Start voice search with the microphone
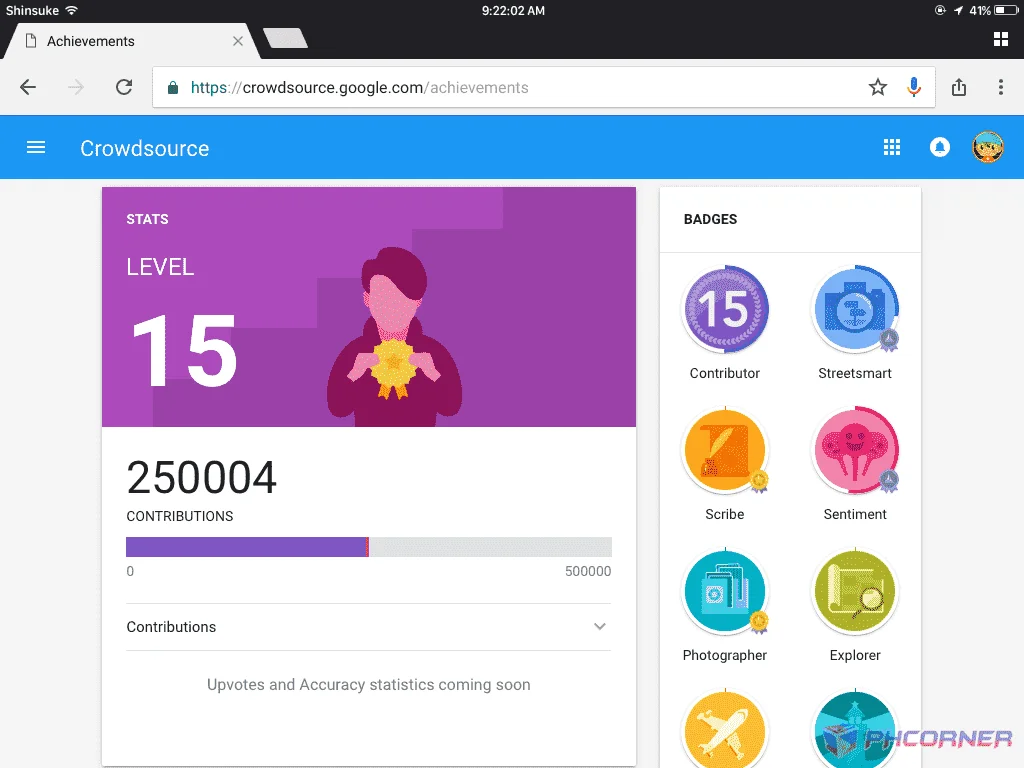1024x768 pixels. click(914, 88)
